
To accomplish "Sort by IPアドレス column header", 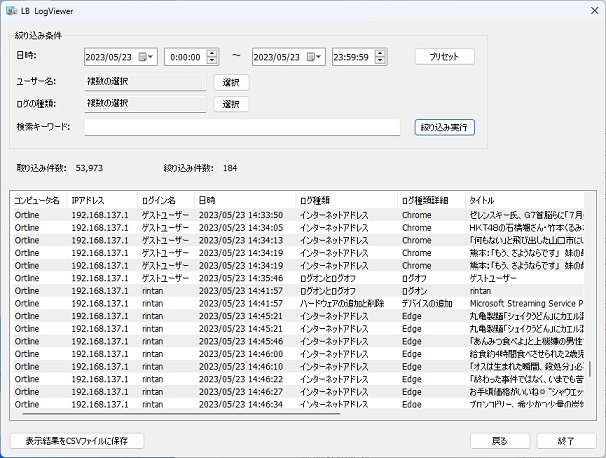I will [x=102, y=200].
